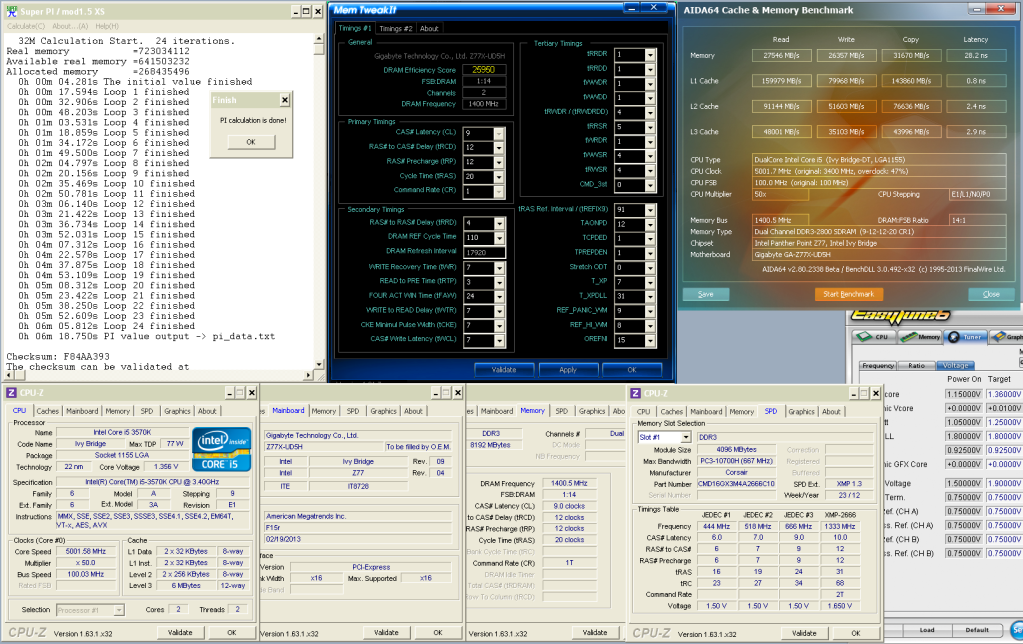Click the Z icon of the CPU-Z SPD window
Viewport: 1023px width, 644px height.
tap(635, 393)
